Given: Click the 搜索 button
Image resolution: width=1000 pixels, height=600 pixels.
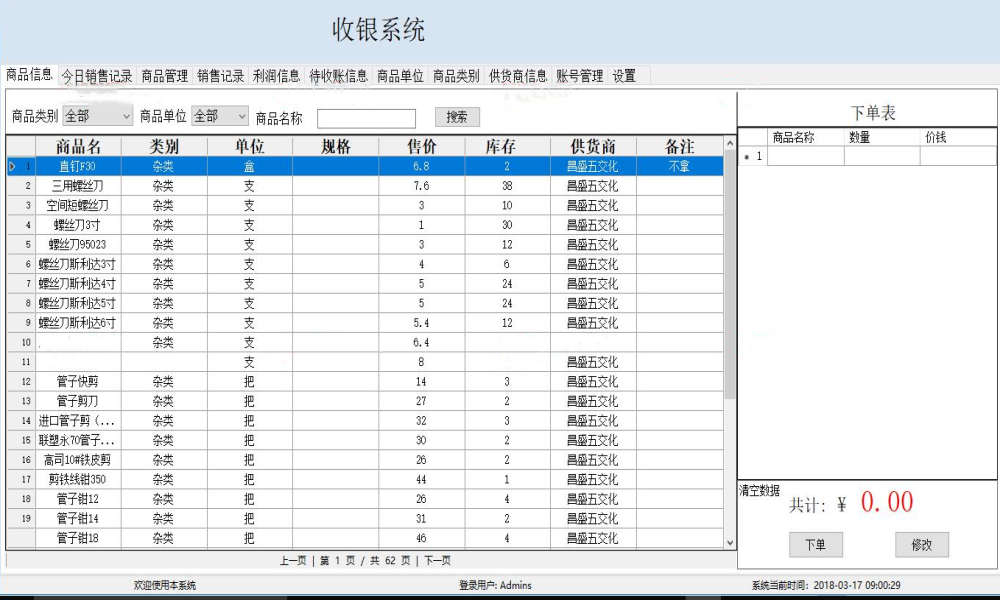Looking at the screenshot, I should pyautogui.click(x=457, y=117).
